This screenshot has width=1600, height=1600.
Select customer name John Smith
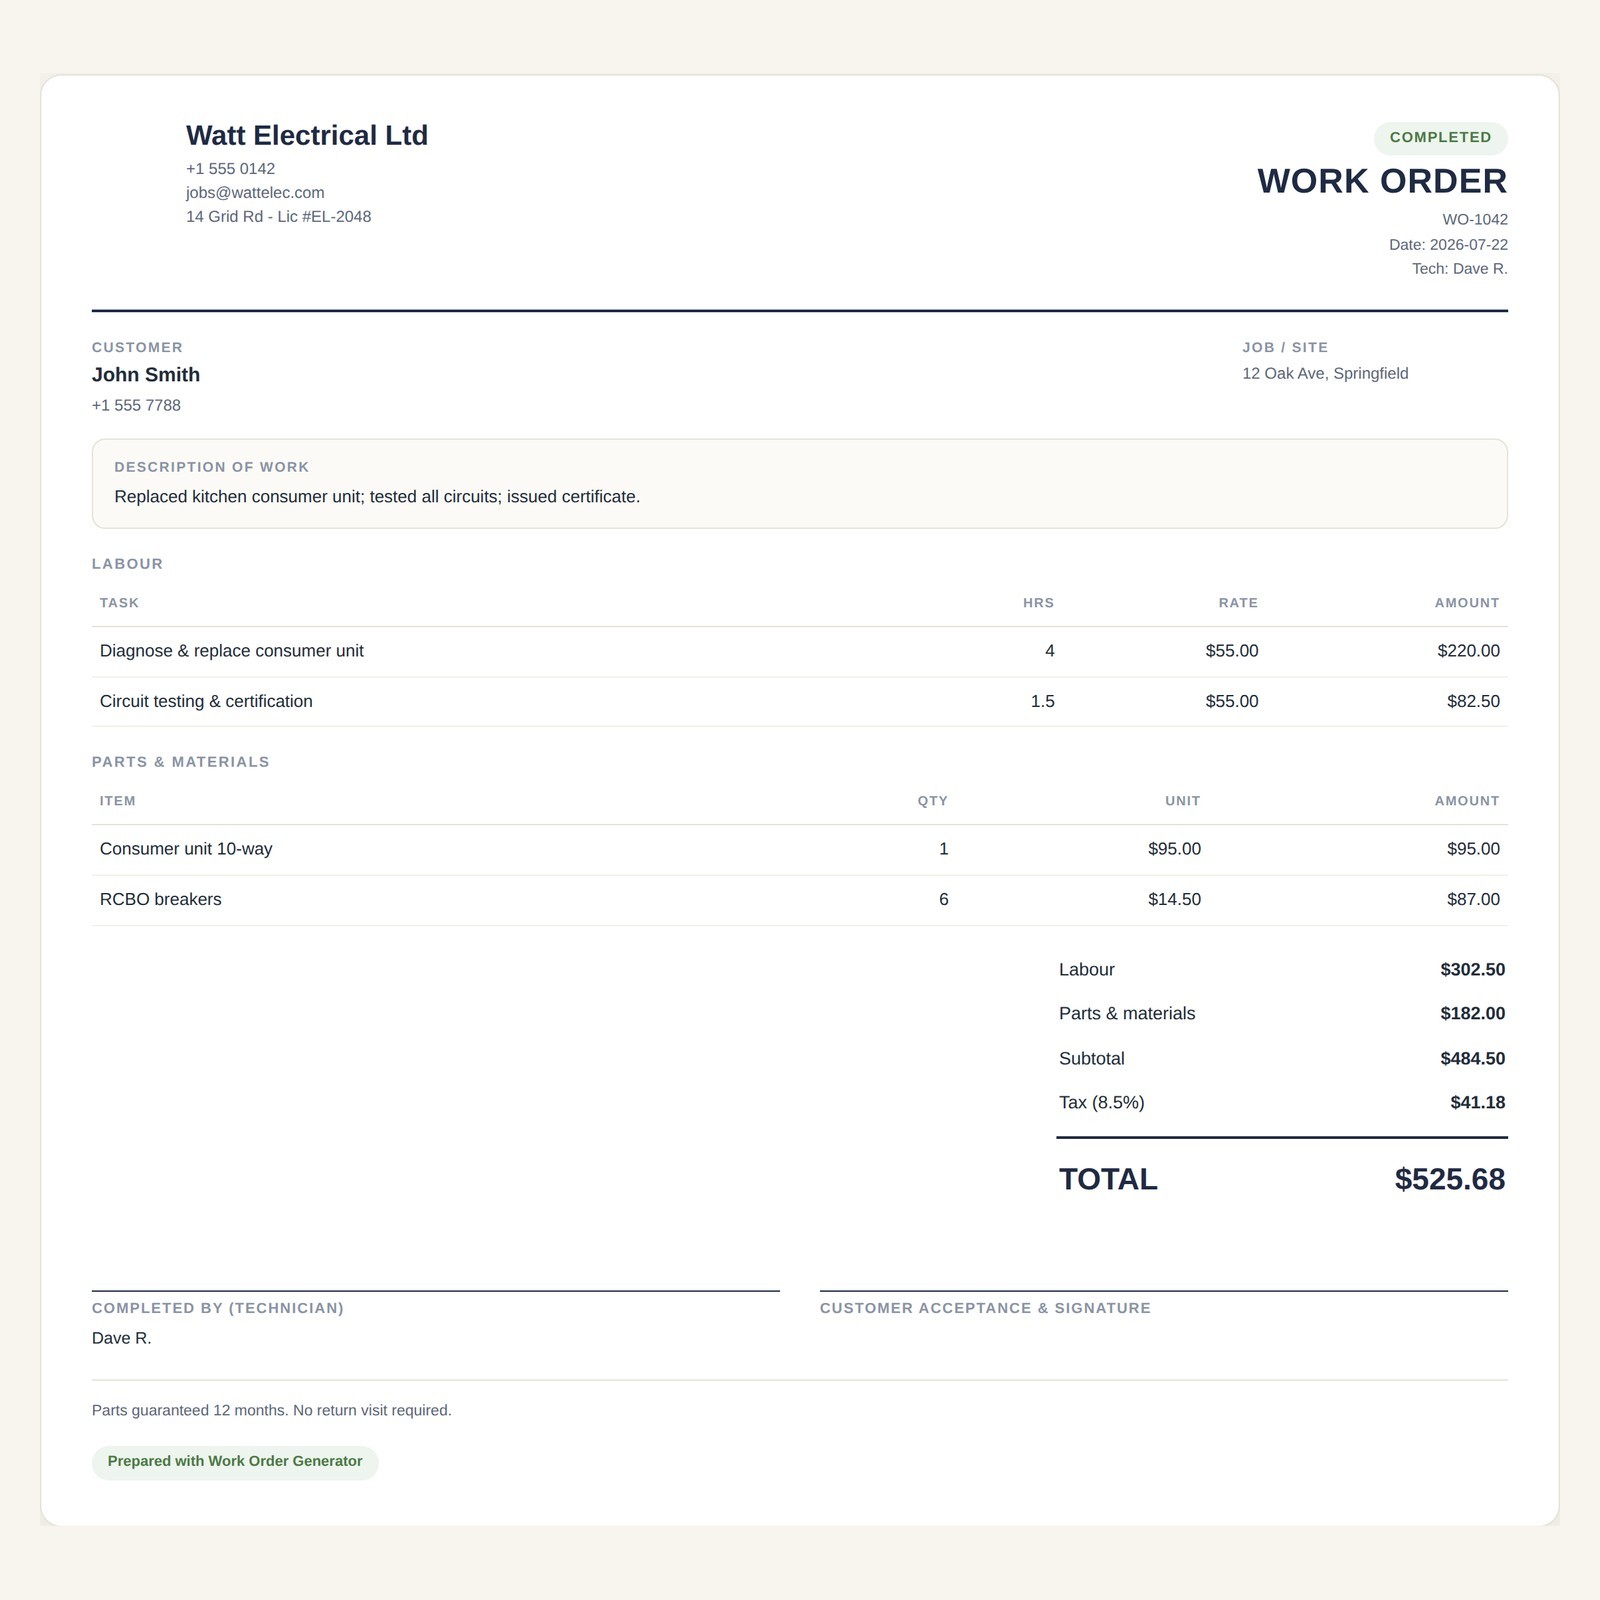[x=146, y=375]
